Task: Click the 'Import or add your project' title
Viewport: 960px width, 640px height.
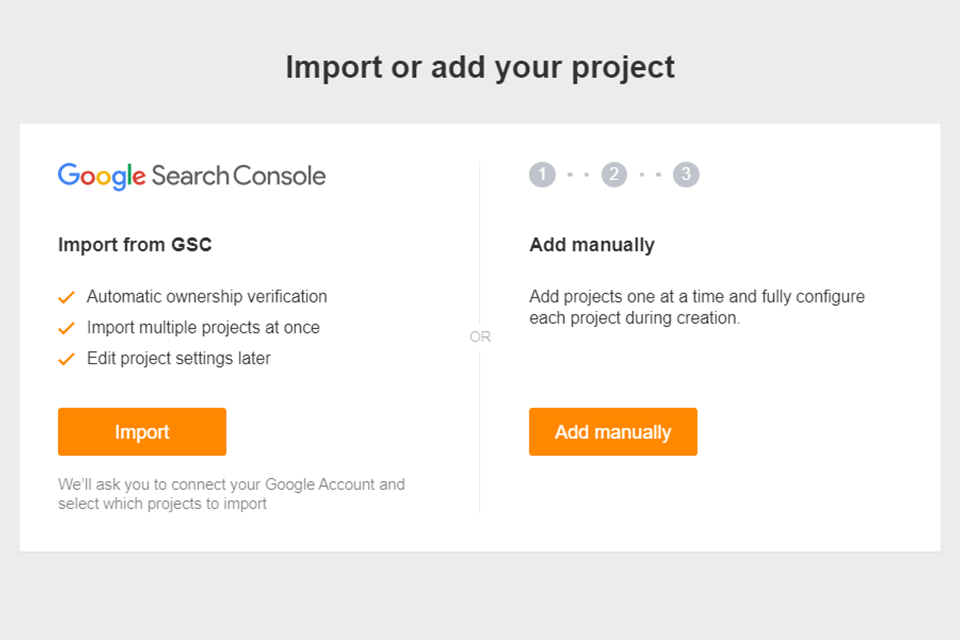Action: click(480, 67)
